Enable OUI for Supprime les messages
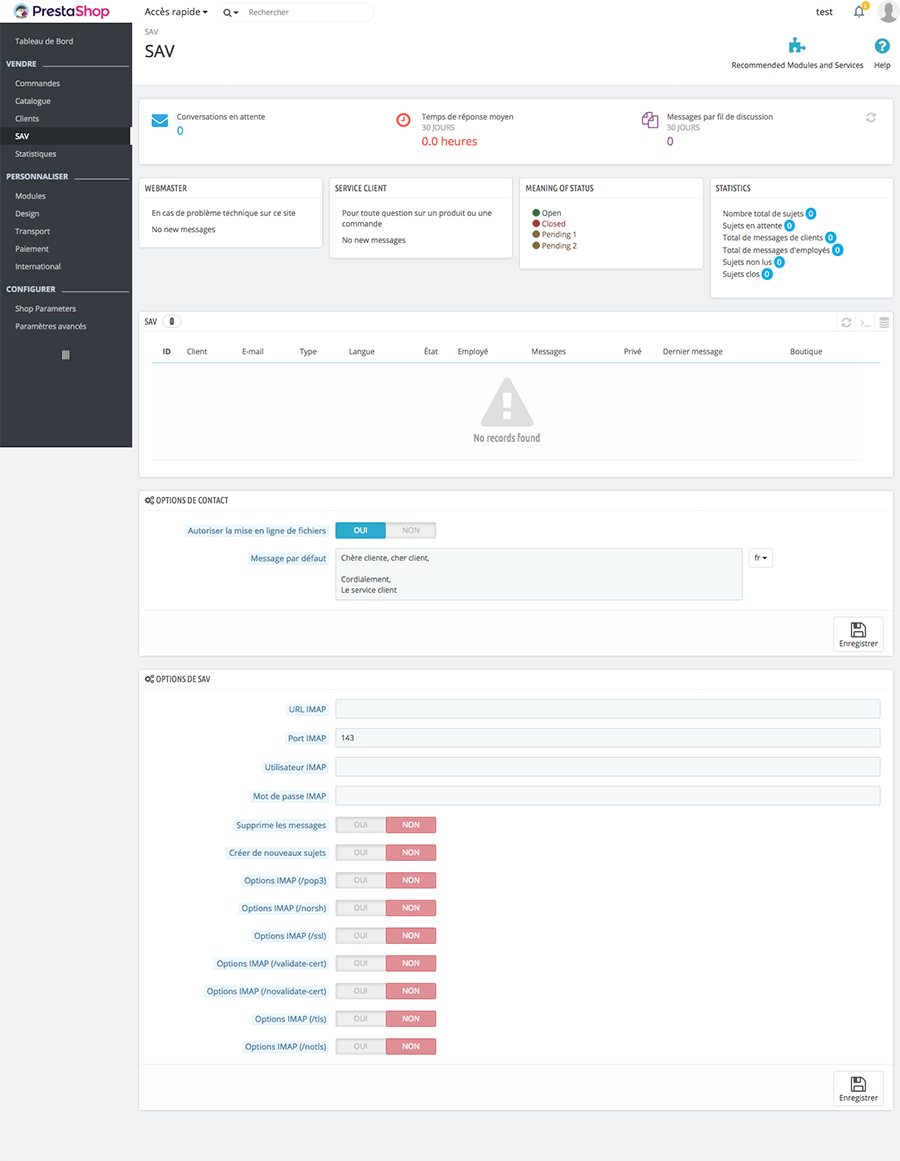 pos(360,825)
